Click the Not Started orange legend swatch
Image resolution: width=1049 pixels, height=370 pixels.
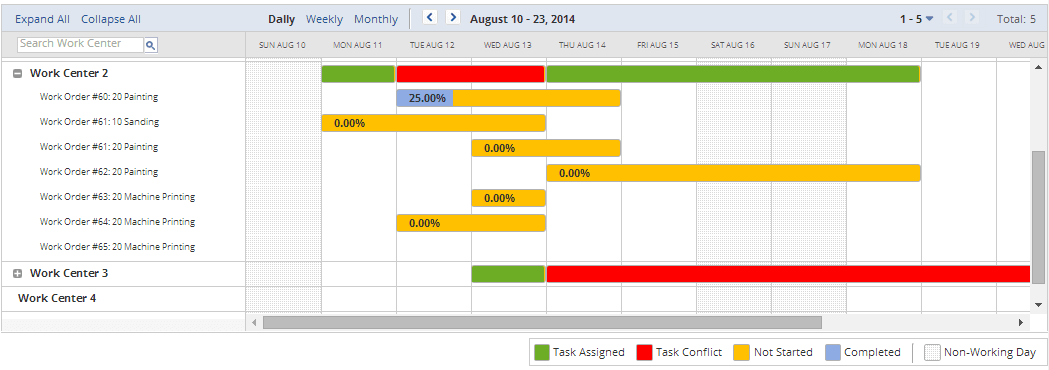pyautogui.click(x=741, y=352)
